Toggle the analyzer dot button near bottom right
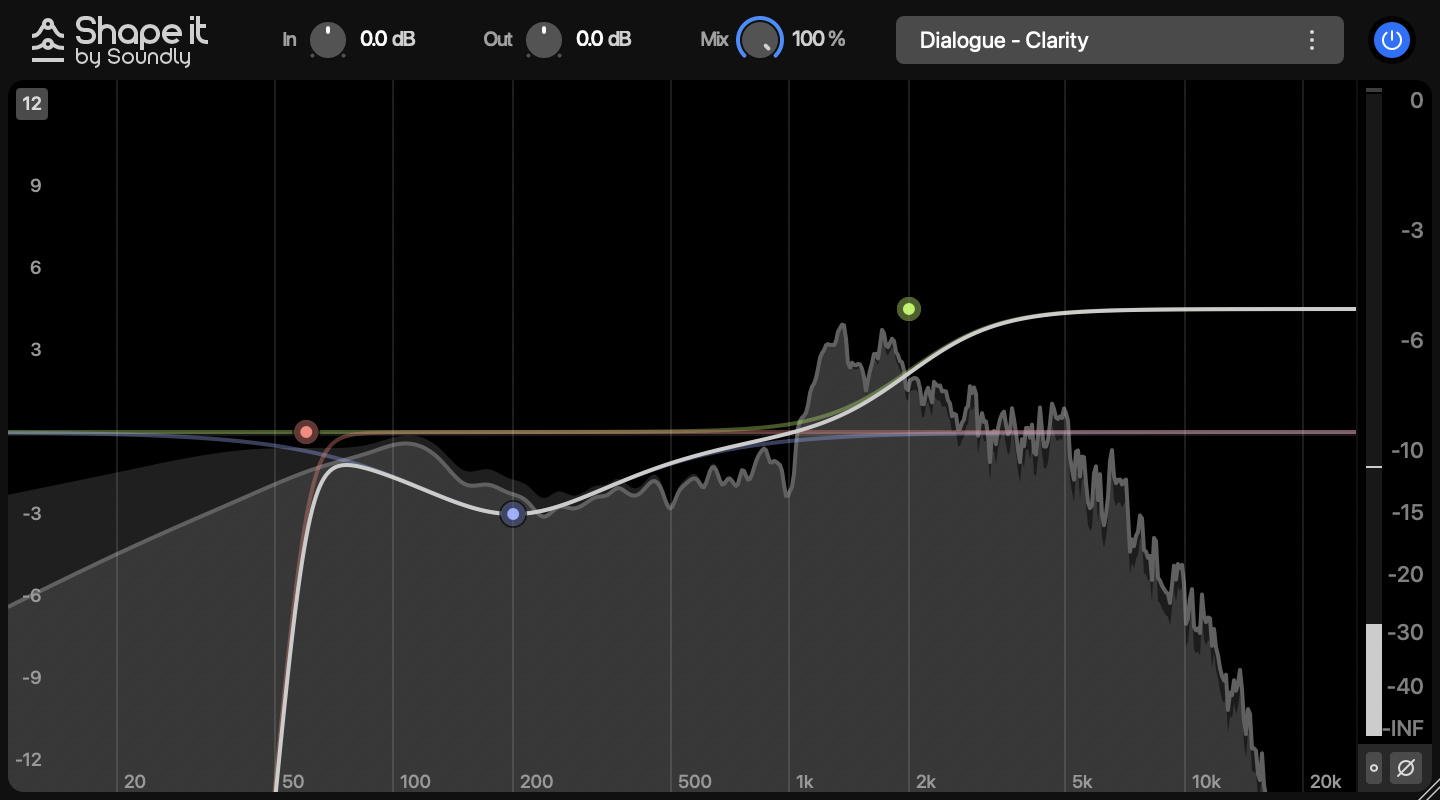The width and height of the screenshot is (1440, 800). click(1373, 768)
